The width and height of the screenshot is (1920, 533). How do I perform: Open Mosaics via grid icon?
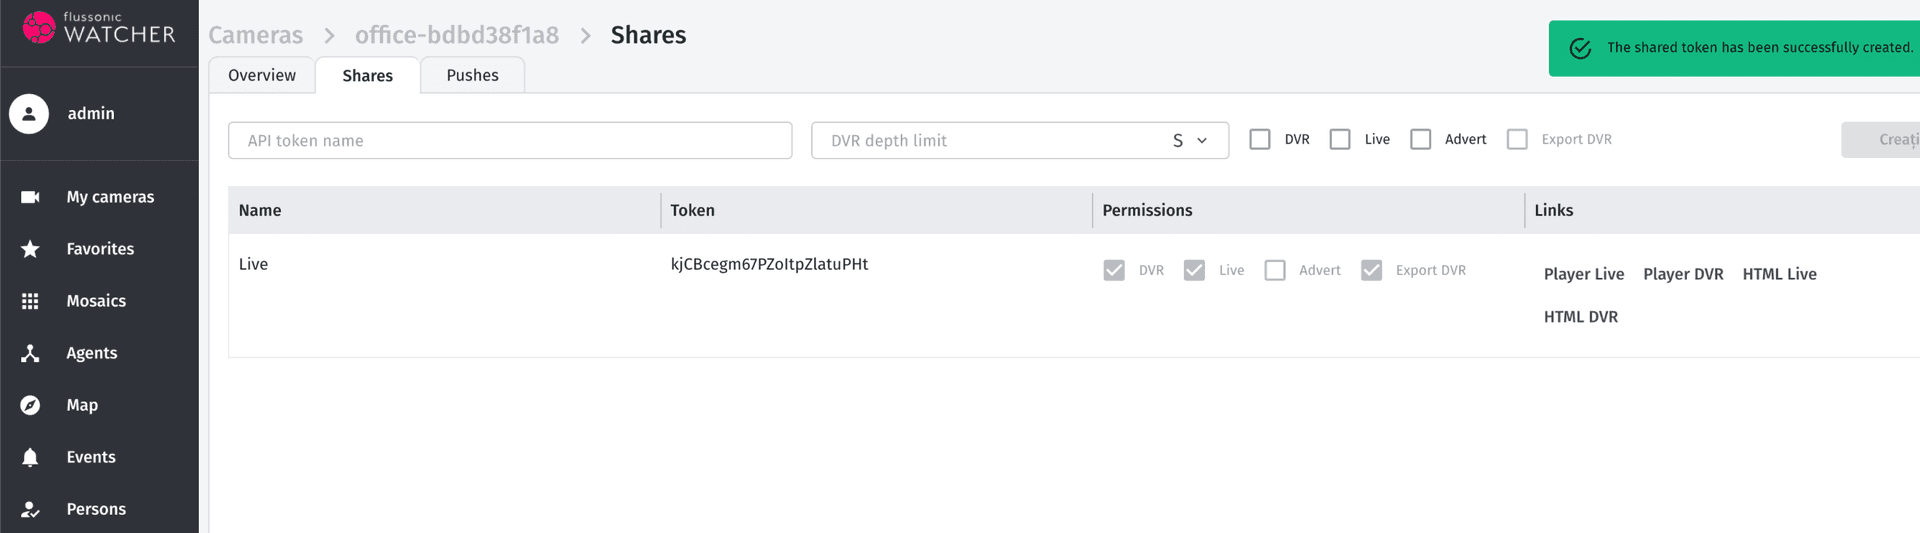30,301
